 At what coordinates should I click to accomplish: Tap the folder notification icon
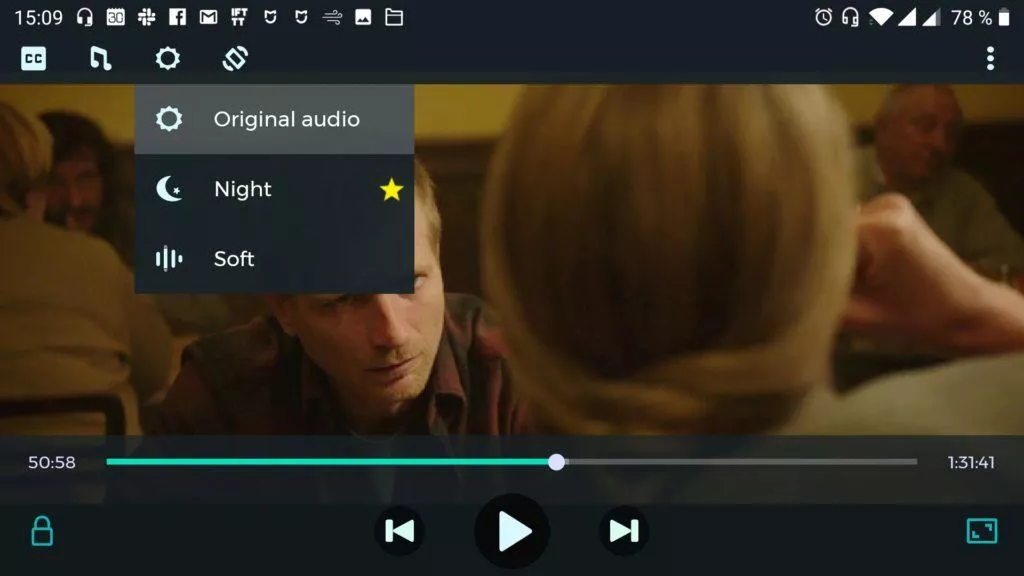click(394, 17)
